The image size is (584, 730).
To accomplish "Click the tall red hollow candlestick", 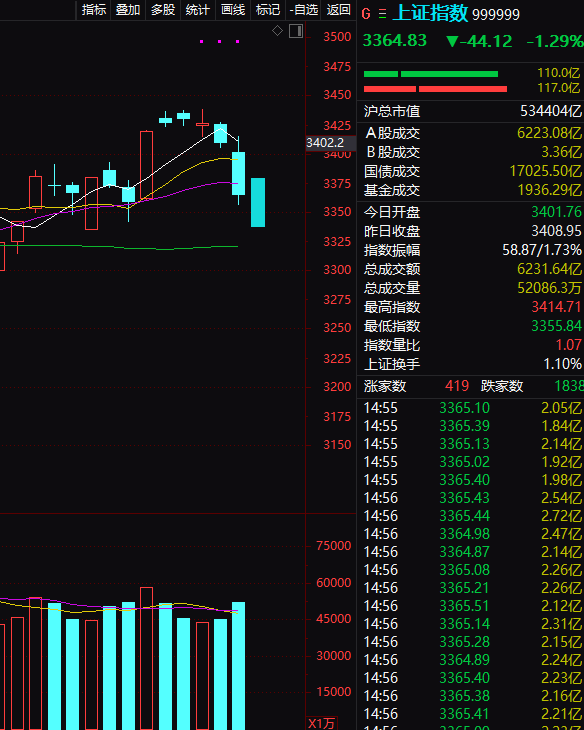I will pyautogui.click(x=146, y=165).
